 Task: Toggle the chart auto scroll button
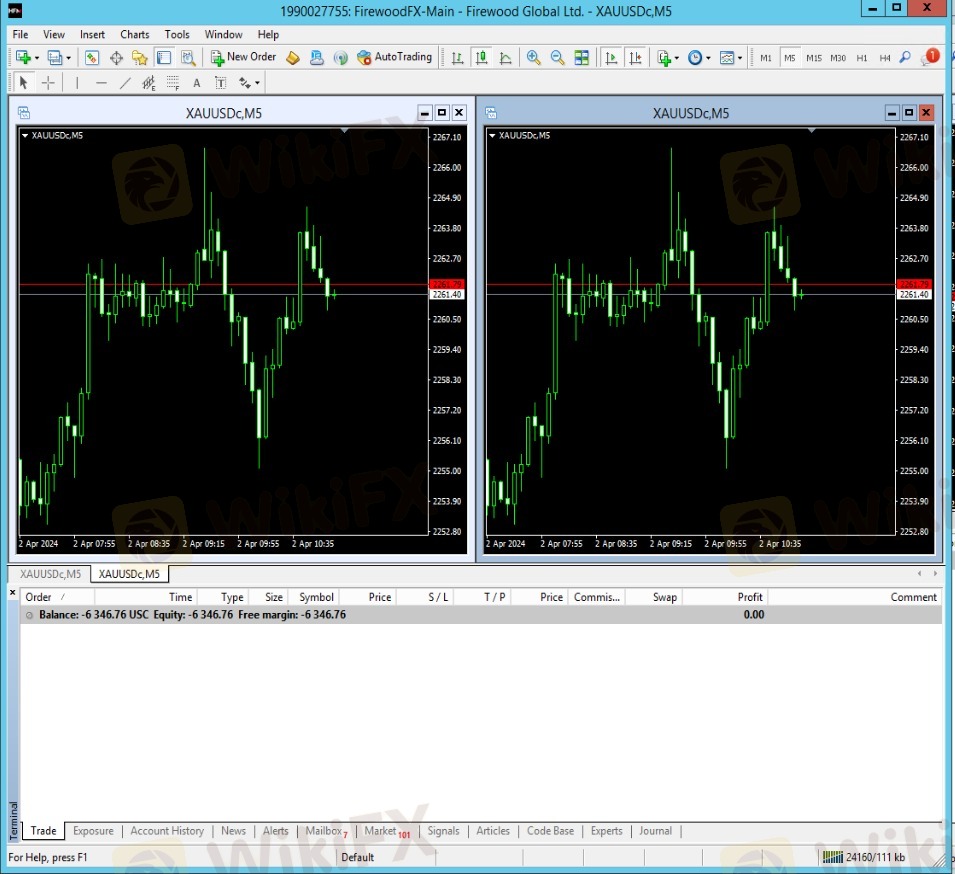tap(611, 58)
